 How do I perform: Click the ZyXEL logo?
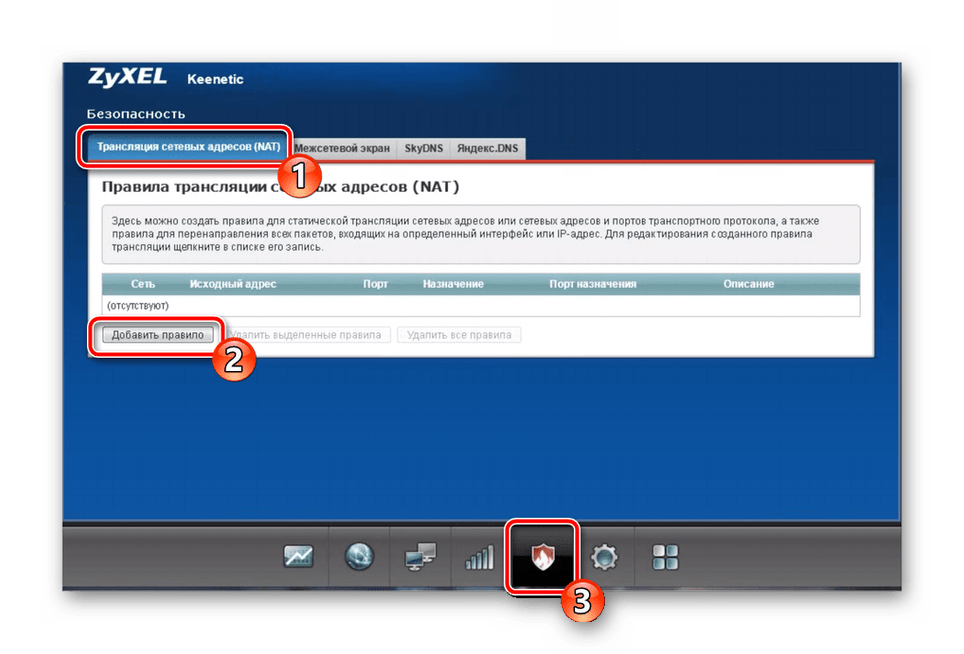[127, 77]
